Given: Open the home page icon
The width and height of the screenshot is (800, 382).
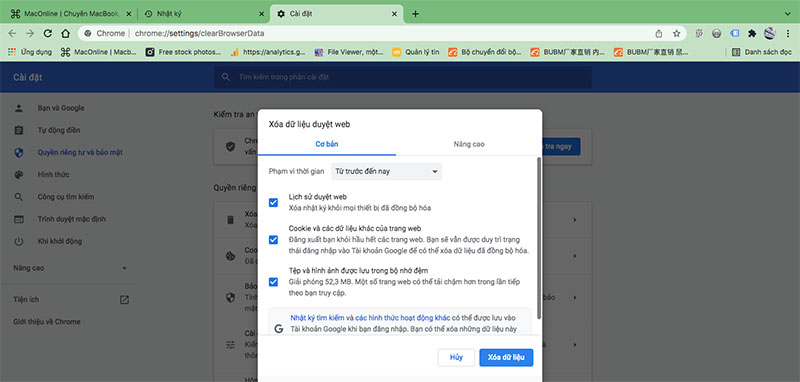Looking at the screenshot, I should (x=65, y=34).
